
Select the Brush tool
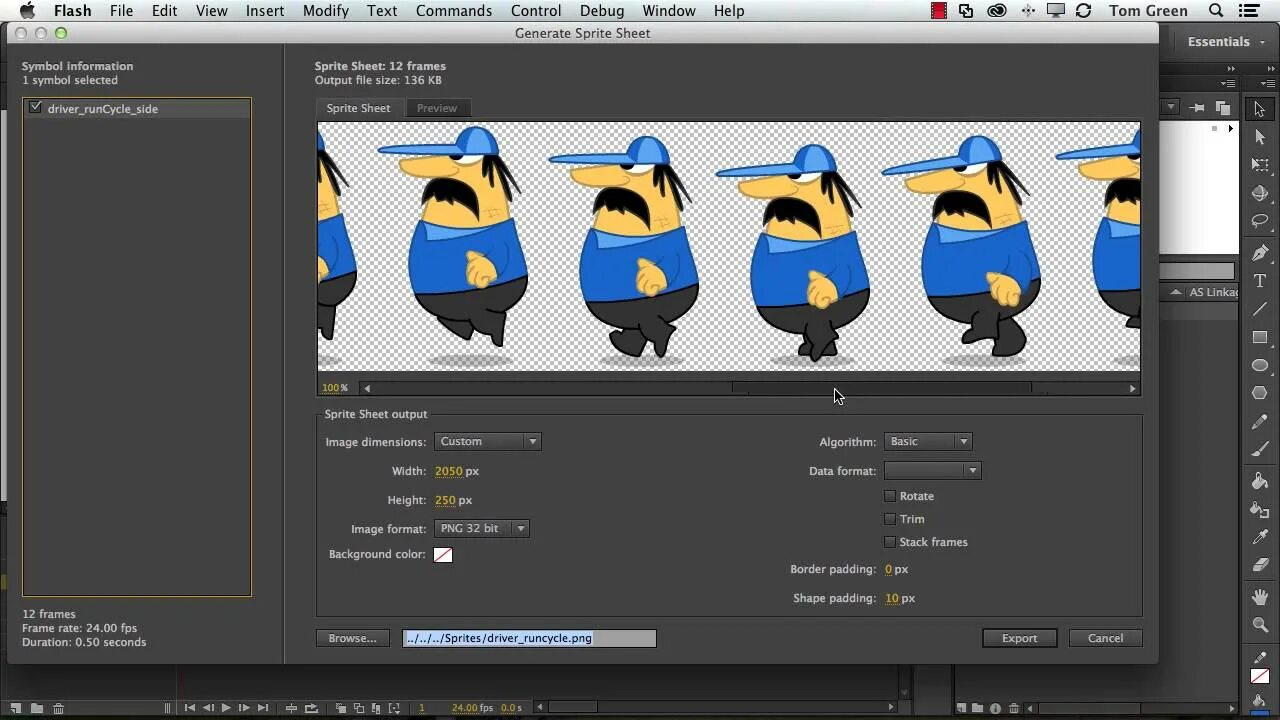click(x=1260, y=451)
